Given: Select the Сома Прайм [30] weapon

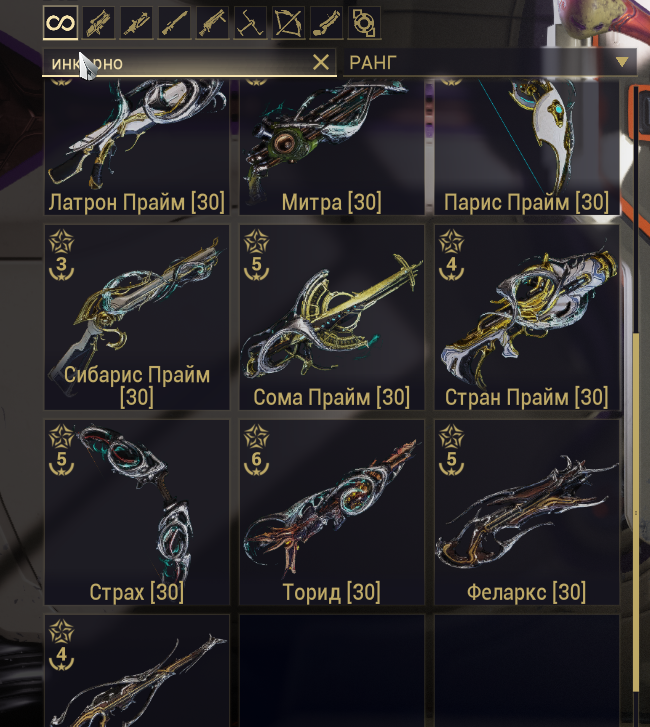Looking at the screenshot, I should 331,318.
